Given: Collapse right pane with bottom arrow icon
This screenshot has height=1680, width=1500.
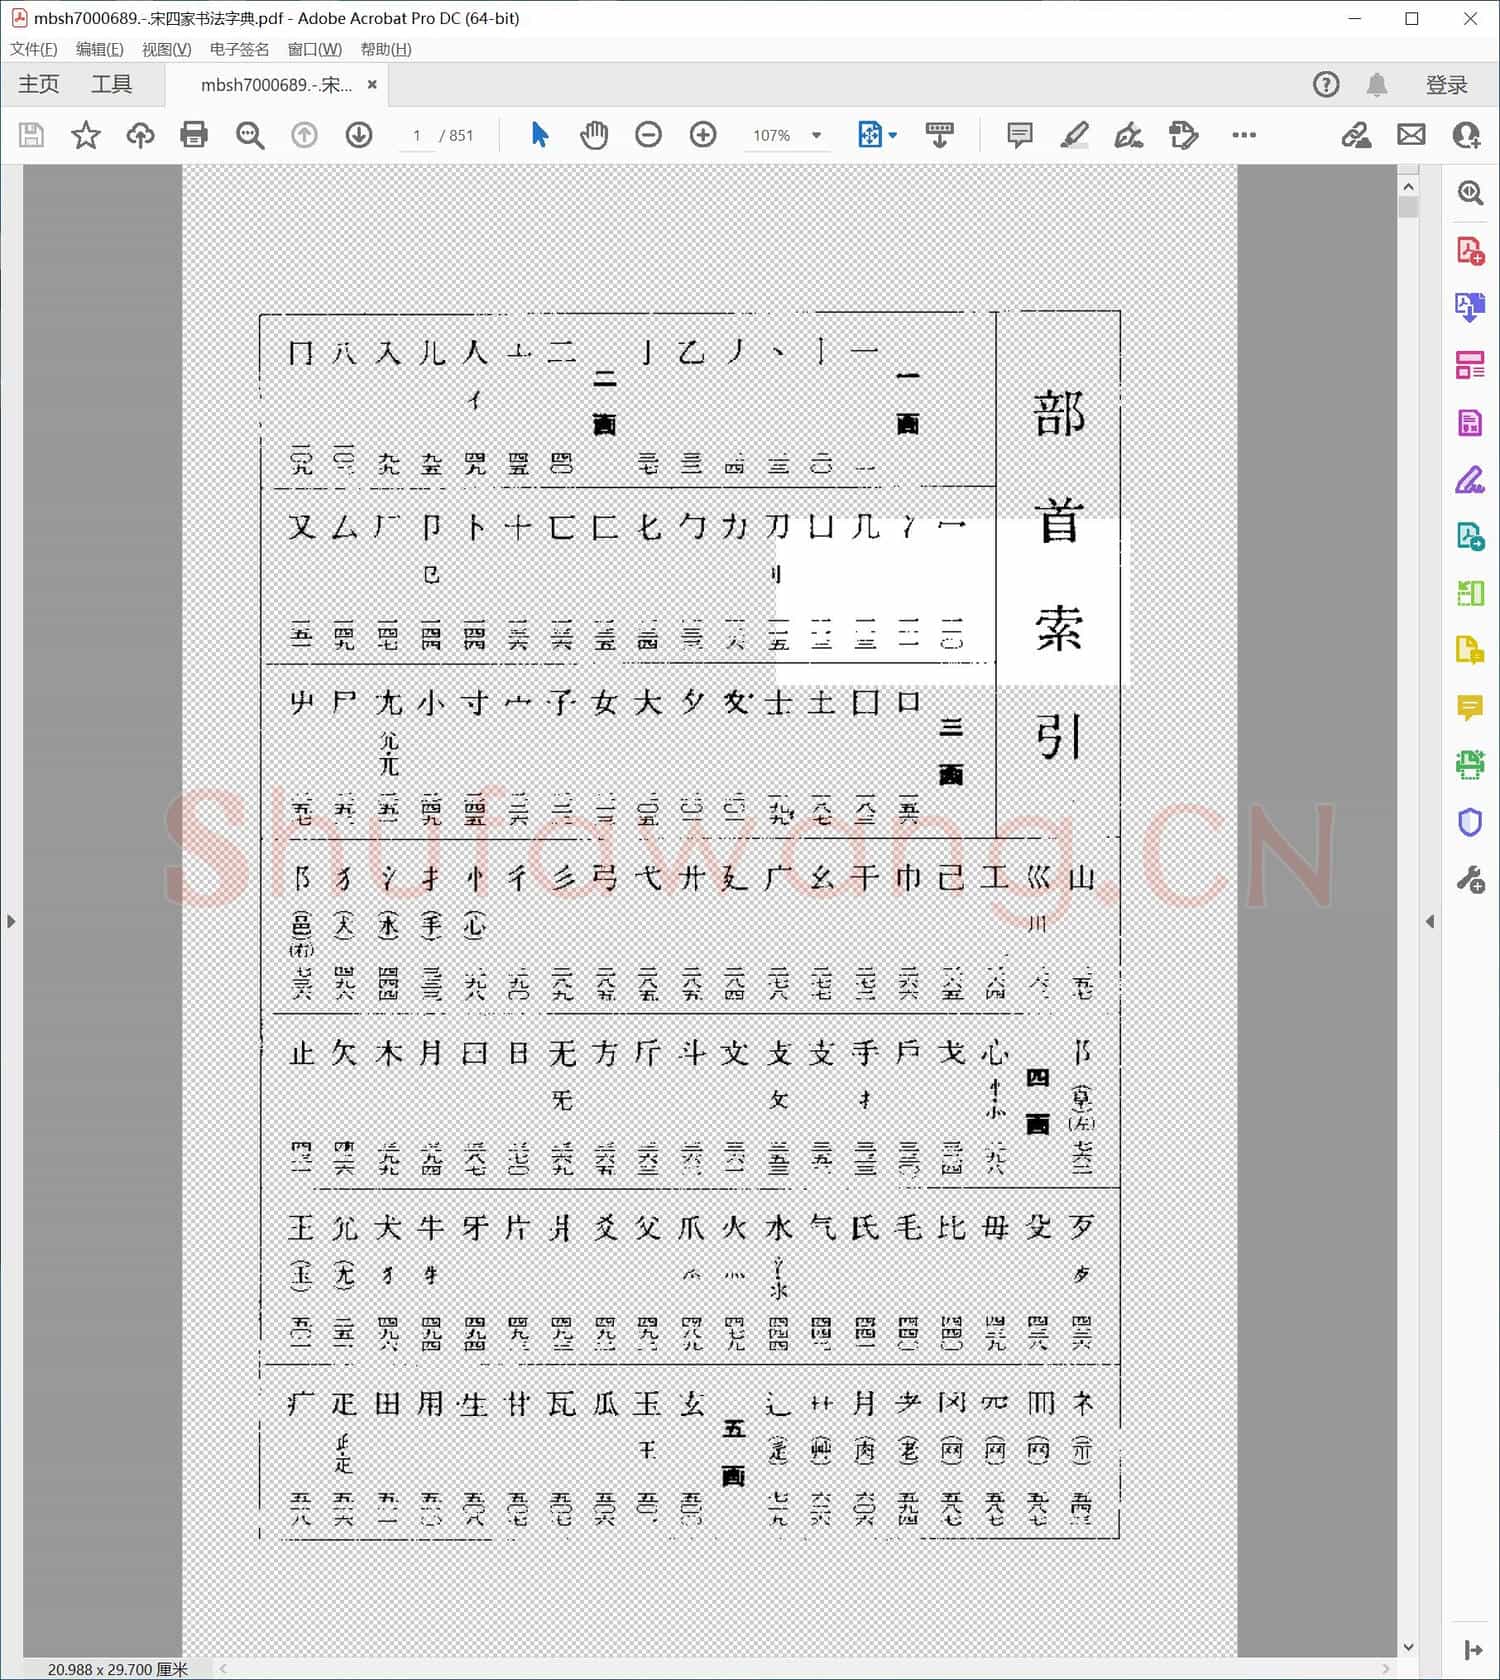Looking at the screenshot, I should (1472, 1649).
